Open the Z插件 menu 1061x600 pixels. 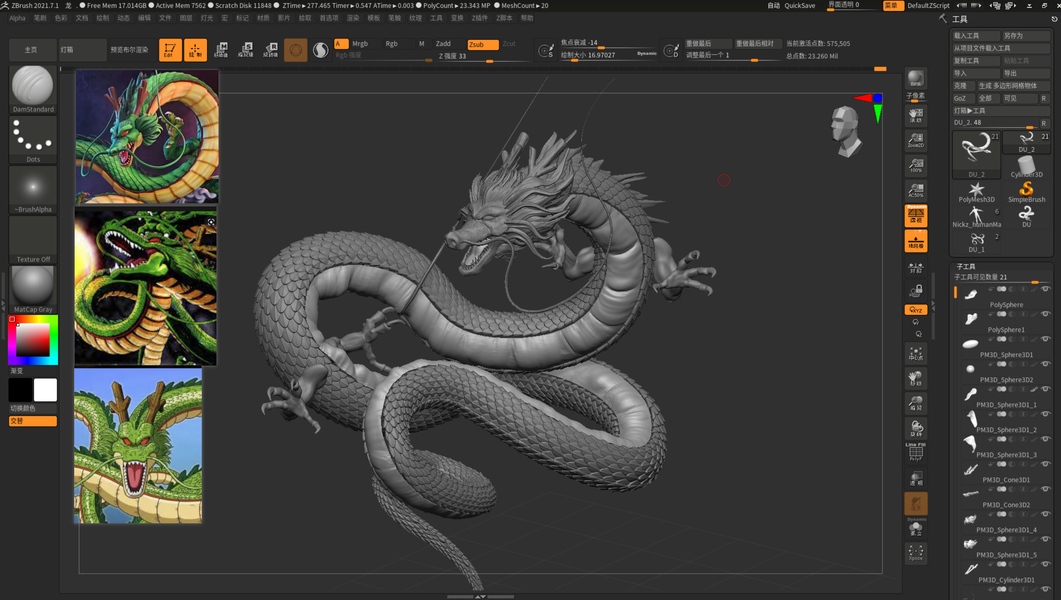[x=480, y=18]
